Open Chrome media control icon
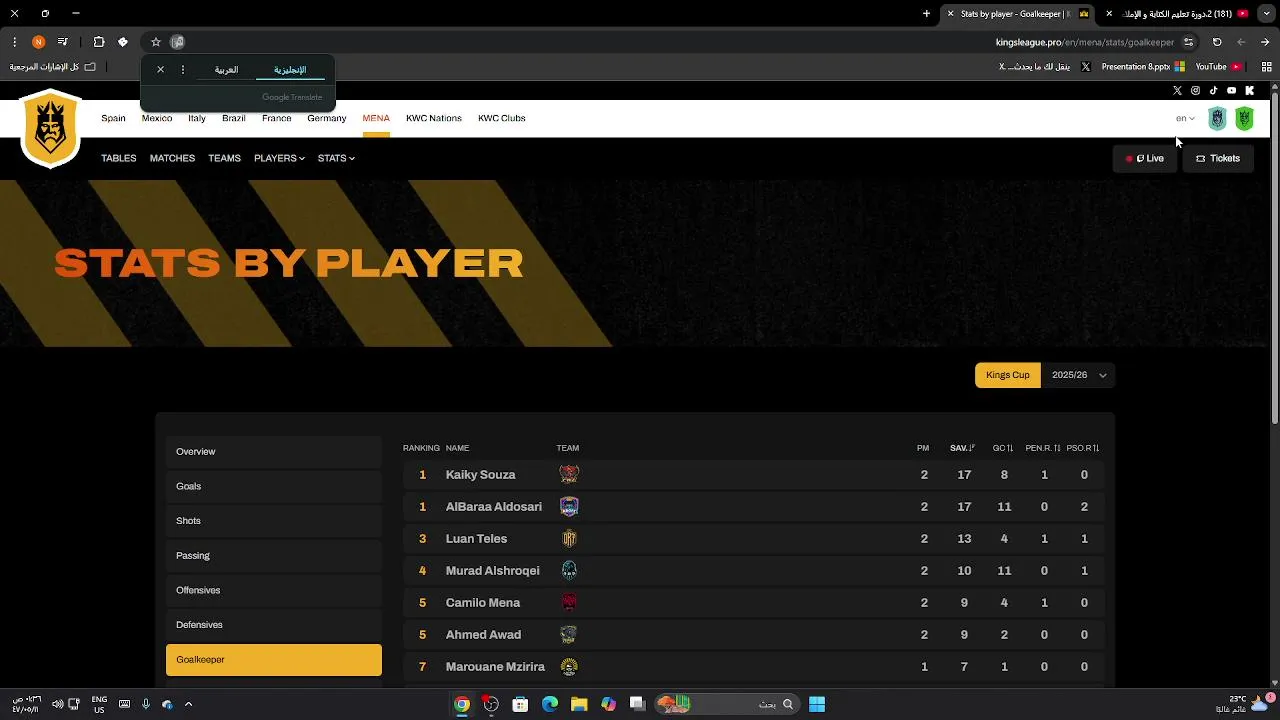Image resolution: width=1280 pixels, height=720 pixels. [63, 42]
